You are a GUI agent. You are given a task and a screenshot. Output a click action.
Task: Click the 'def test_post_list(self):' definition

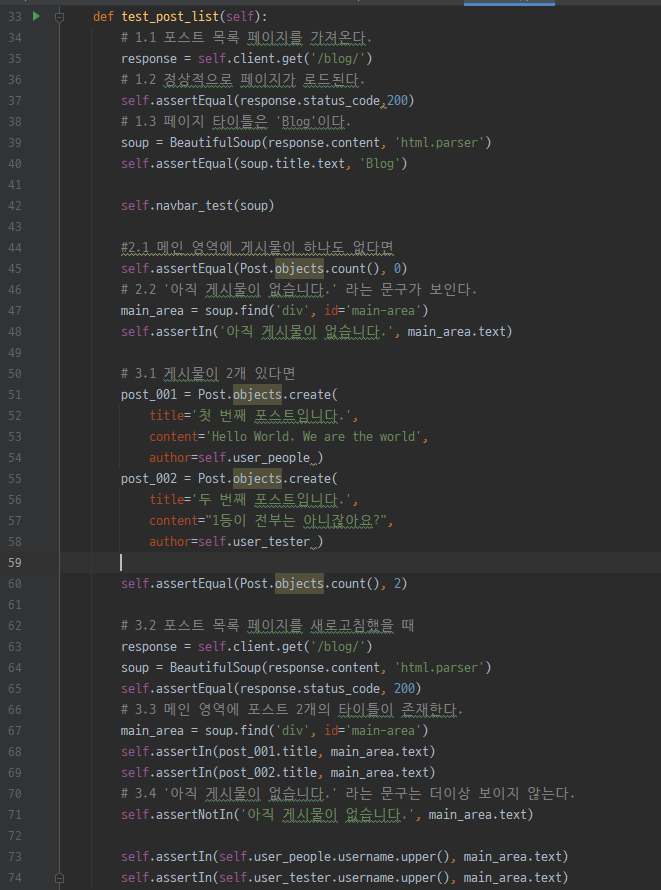tap(180, 17)
